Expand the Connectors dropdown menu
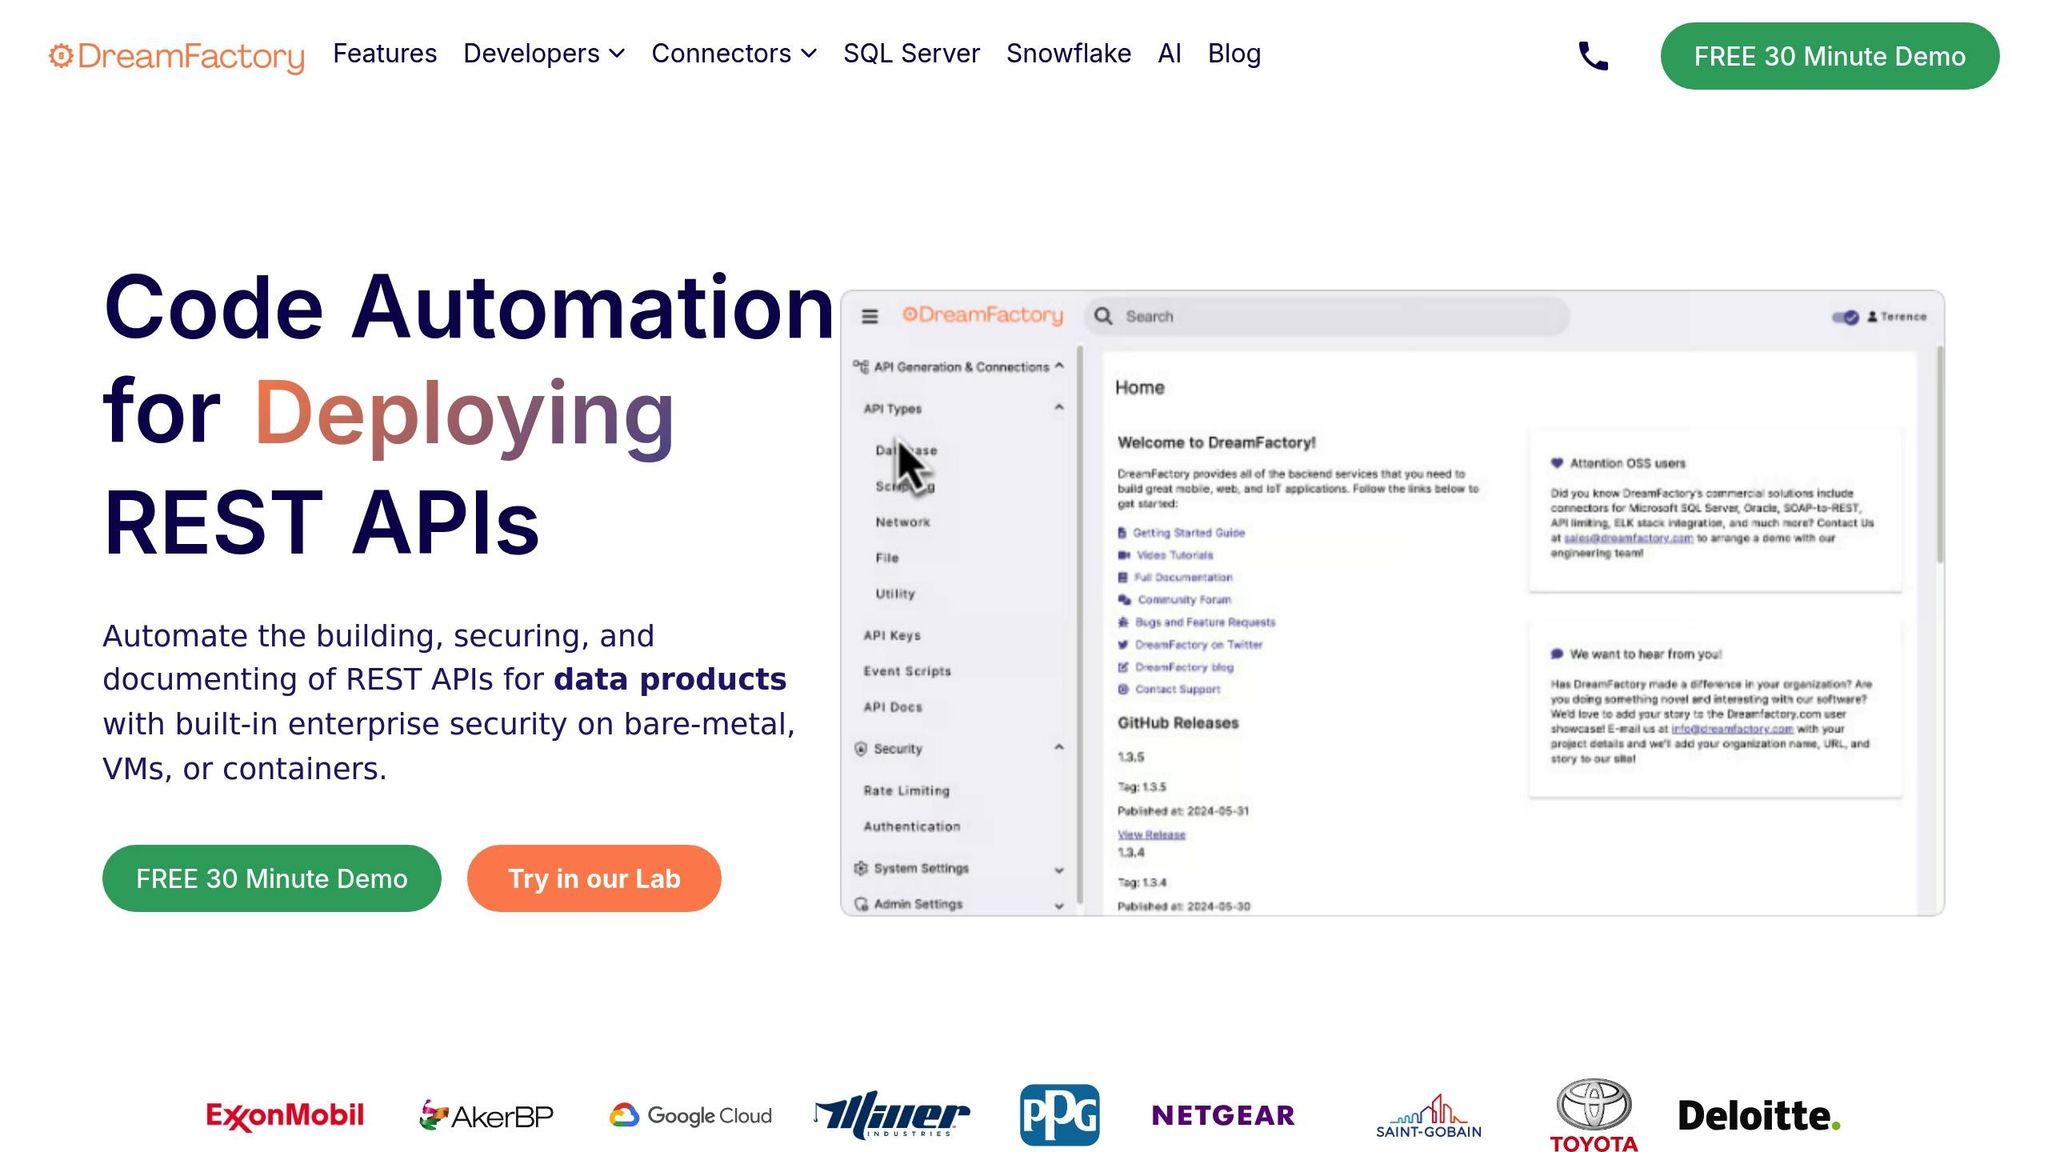The width and height of the screenshot is (2048, 1152). coord(733,54)
